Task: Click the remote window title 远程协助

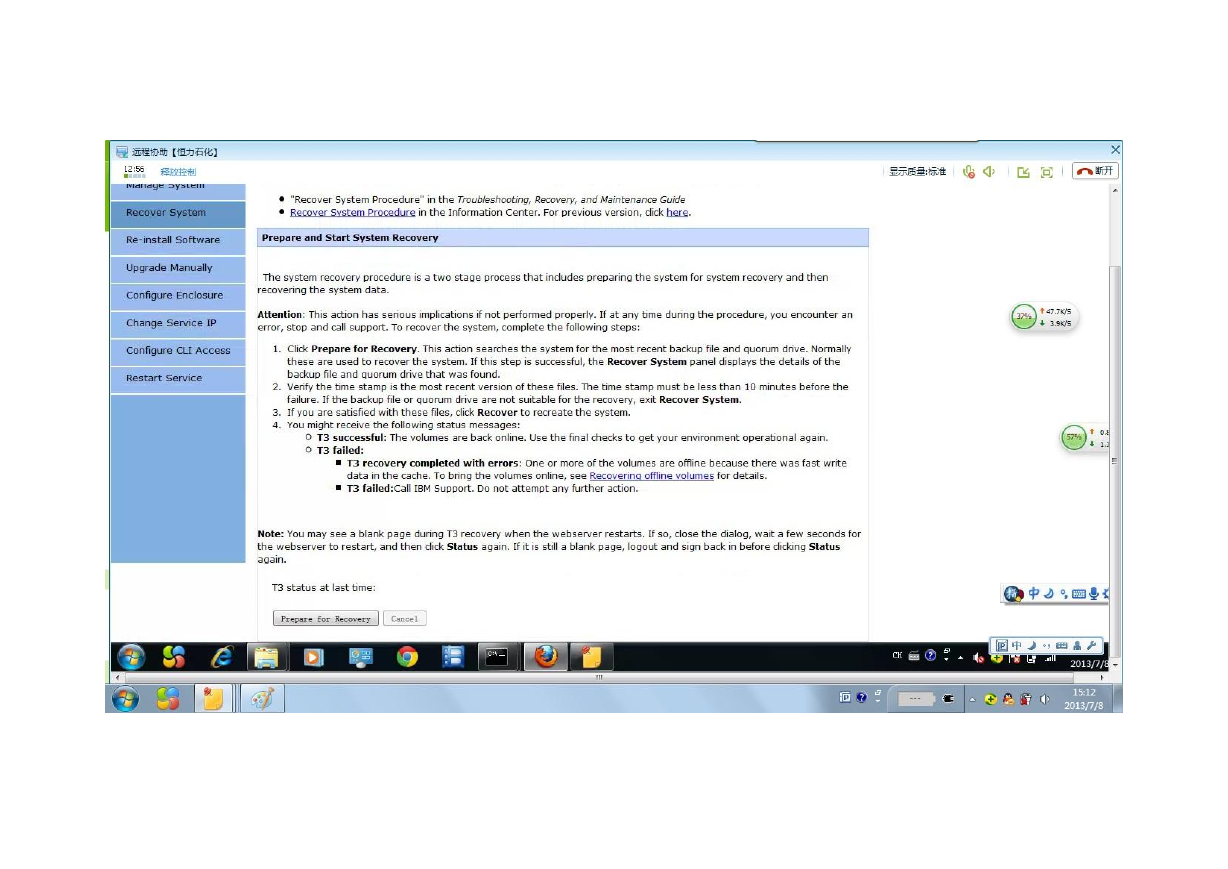Action: point(175,152)
